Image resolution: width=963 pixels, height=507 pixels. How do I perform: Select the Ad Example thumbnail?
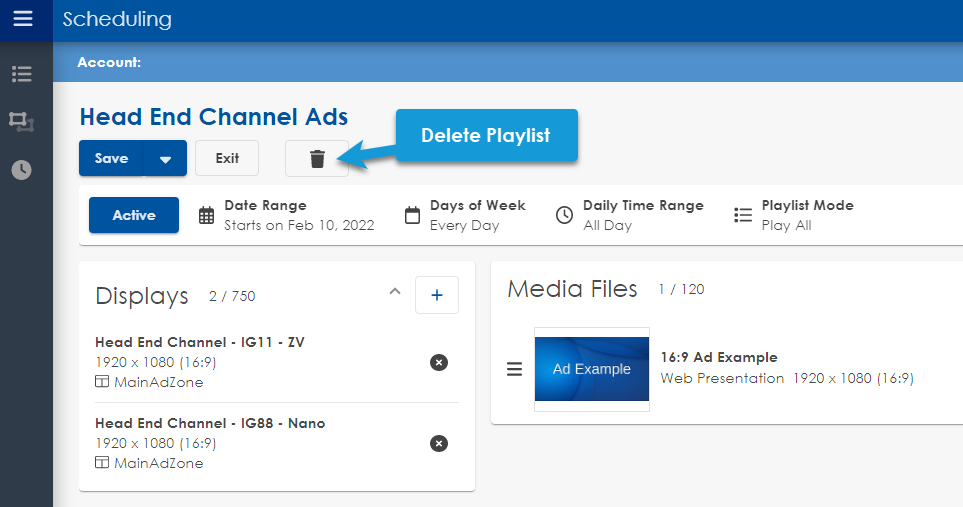(591, 369)
